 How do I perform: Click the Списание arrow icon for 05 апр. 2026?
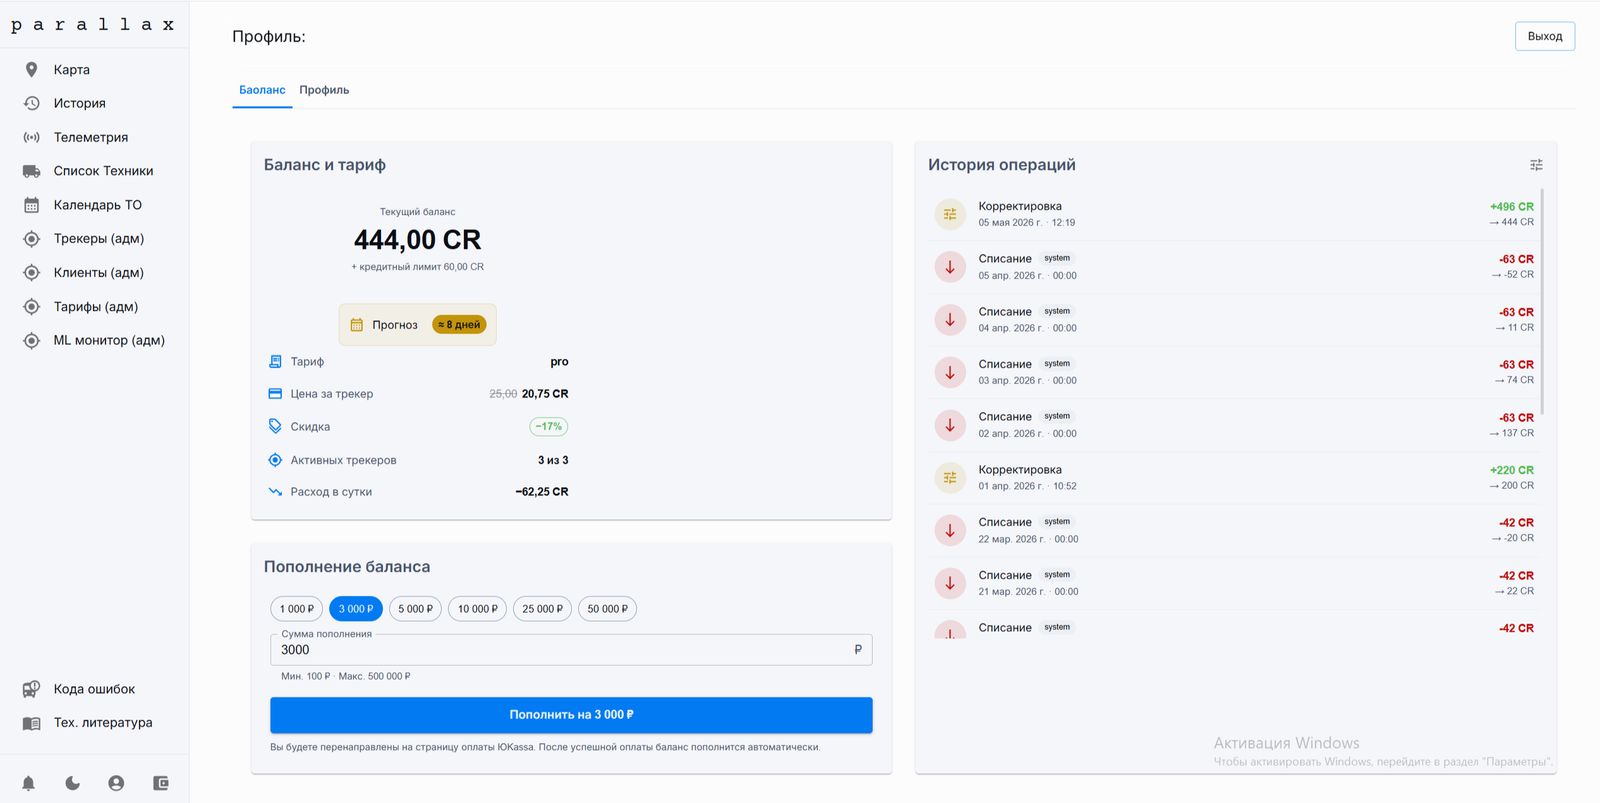click(950, 267)
